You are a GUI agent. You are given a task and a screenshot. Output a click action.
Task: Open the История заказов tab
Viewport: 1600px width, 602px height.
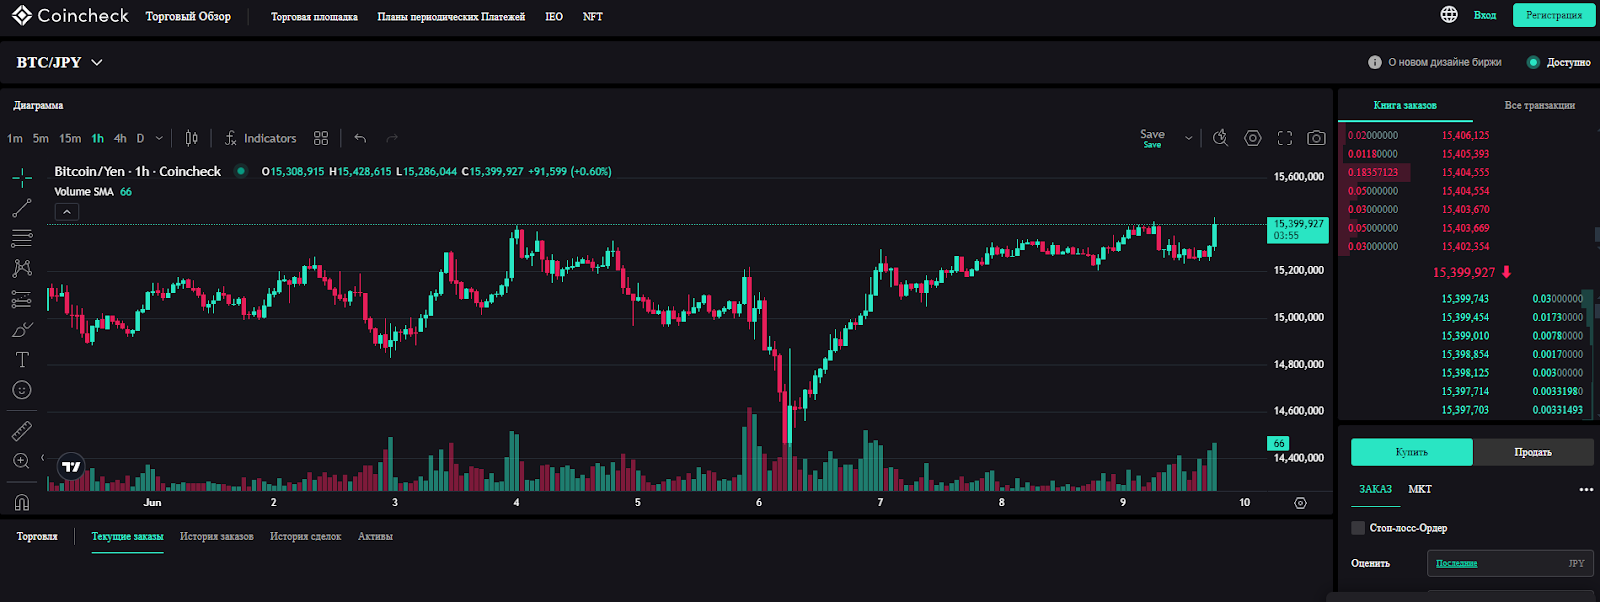(216, 537)
